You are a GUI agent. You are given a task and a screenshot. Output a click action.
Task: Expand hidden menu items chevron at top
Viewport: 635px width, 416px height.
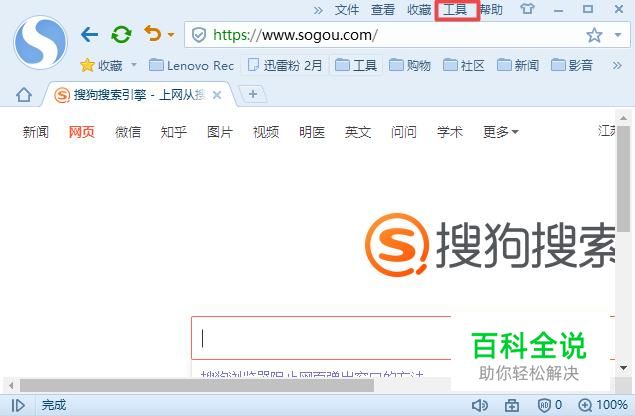coord(318,10)
